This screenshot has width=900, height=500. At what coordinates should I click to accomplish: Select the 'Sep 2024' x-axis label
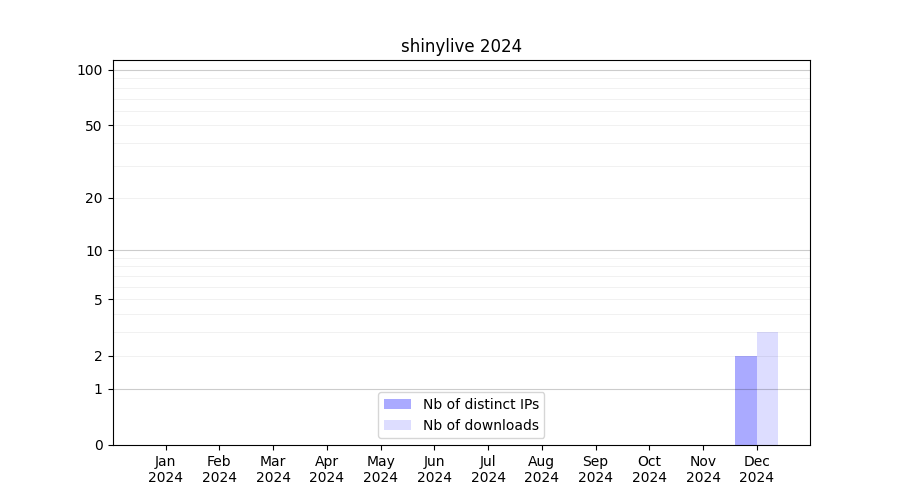click(595, 469)
